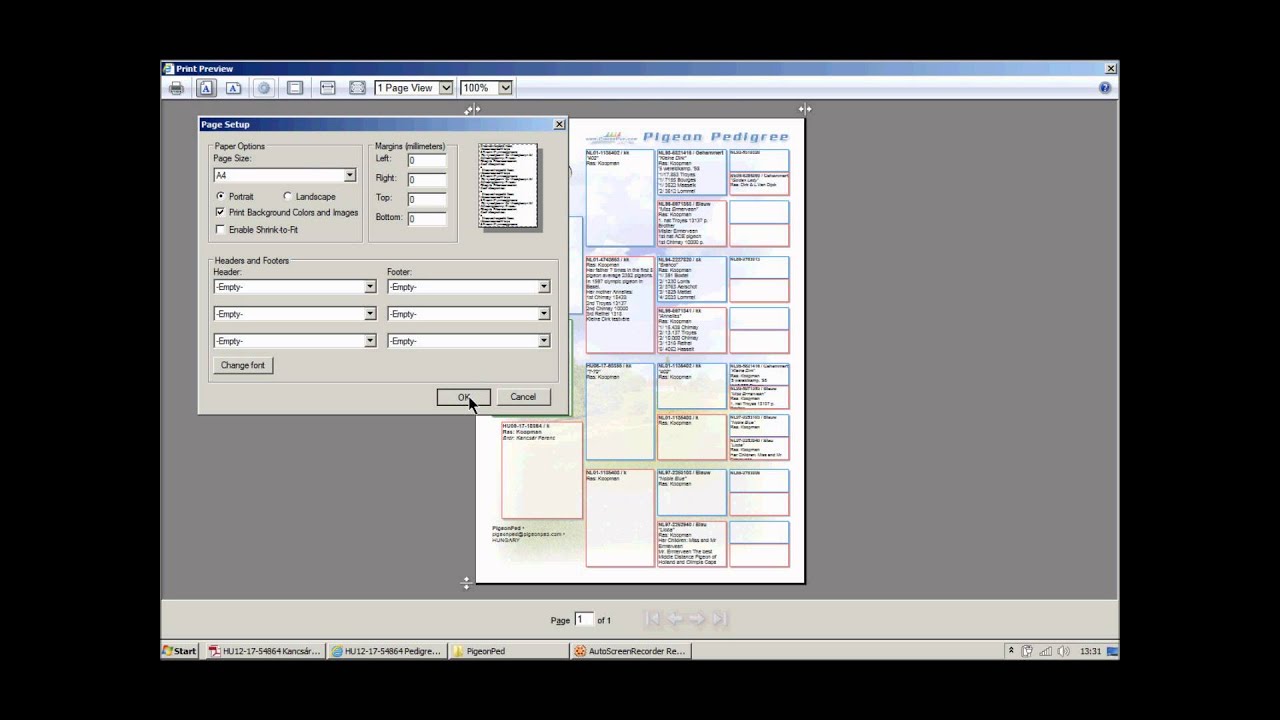Select Portrait orientation toolbar icon
This screenshot has width=1280, height=720.
(x=206, y=88)
